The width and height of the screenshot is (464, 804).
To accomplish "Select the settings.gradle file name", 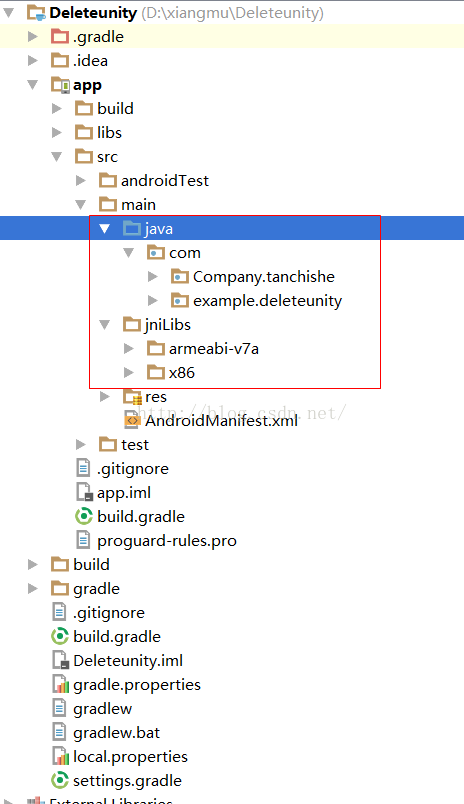I will 127,781.
